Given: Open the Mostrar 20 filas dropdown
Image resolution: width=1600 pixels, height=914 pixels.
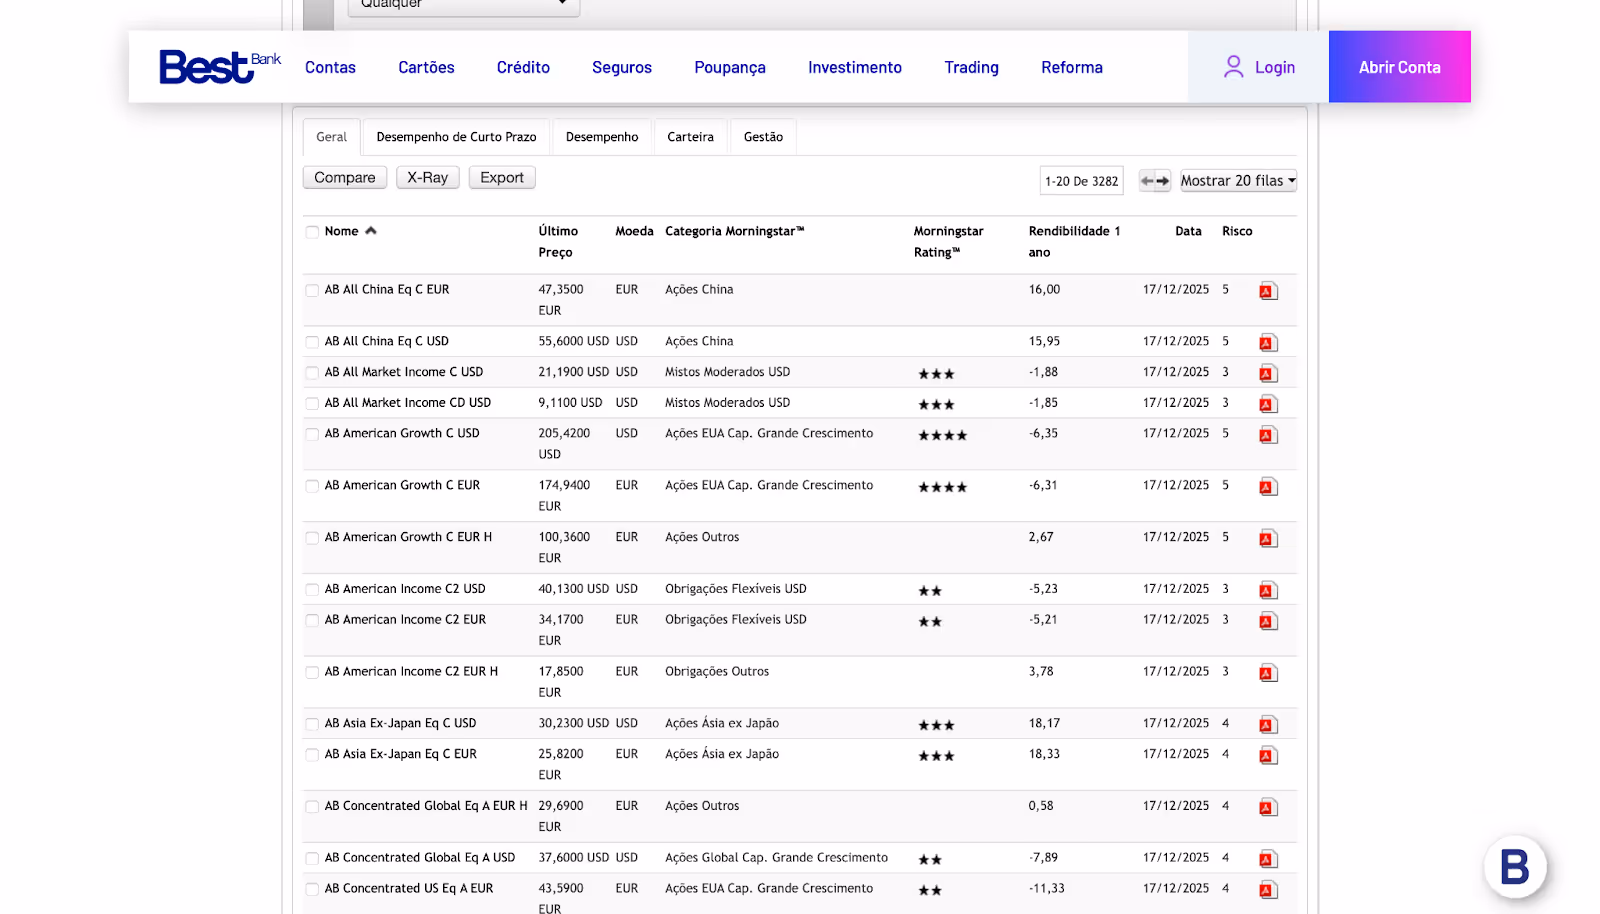Looking at the screenshot, I should tap(1238, 181).
